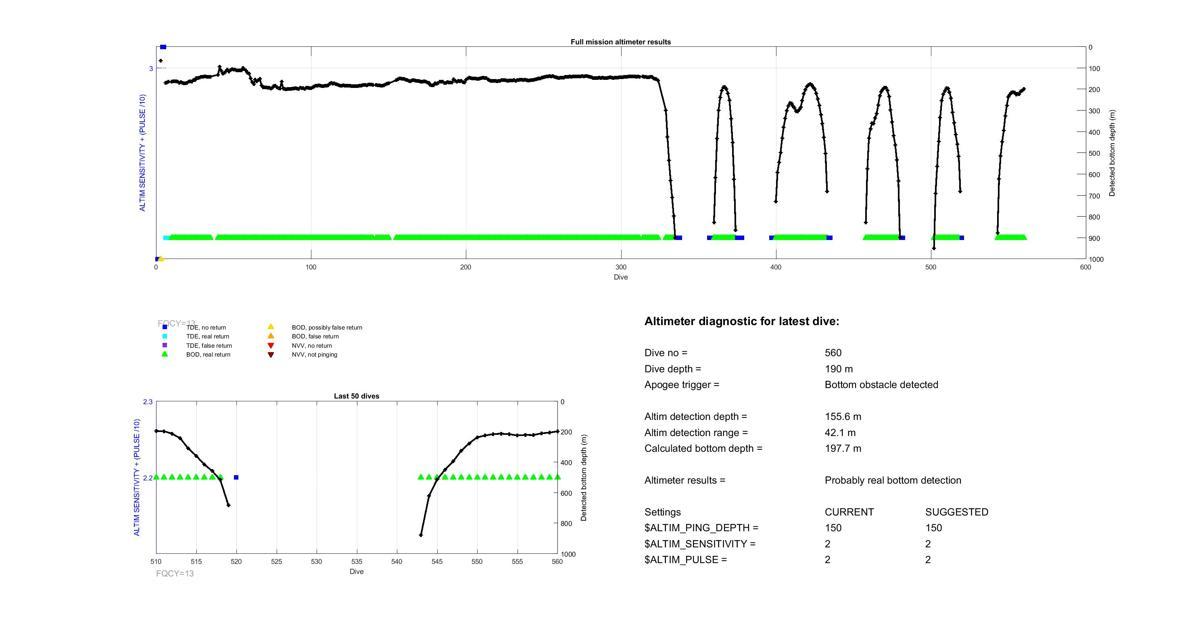Image resolution: width=1200 pixels, height=622 pixels.
Task: Click the x-axis tick '400' in the full mission plot
Action: [776, 268]
